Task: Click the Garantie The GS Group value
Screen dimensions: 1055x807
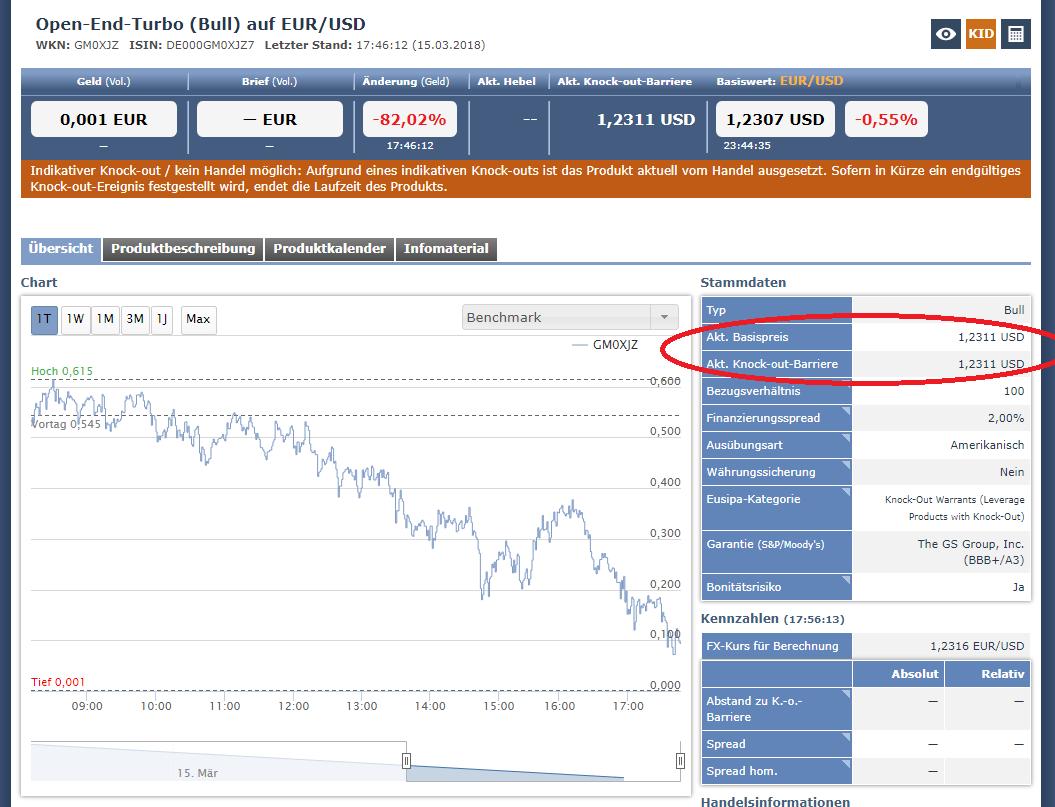Action: click(x=970, y=552)
